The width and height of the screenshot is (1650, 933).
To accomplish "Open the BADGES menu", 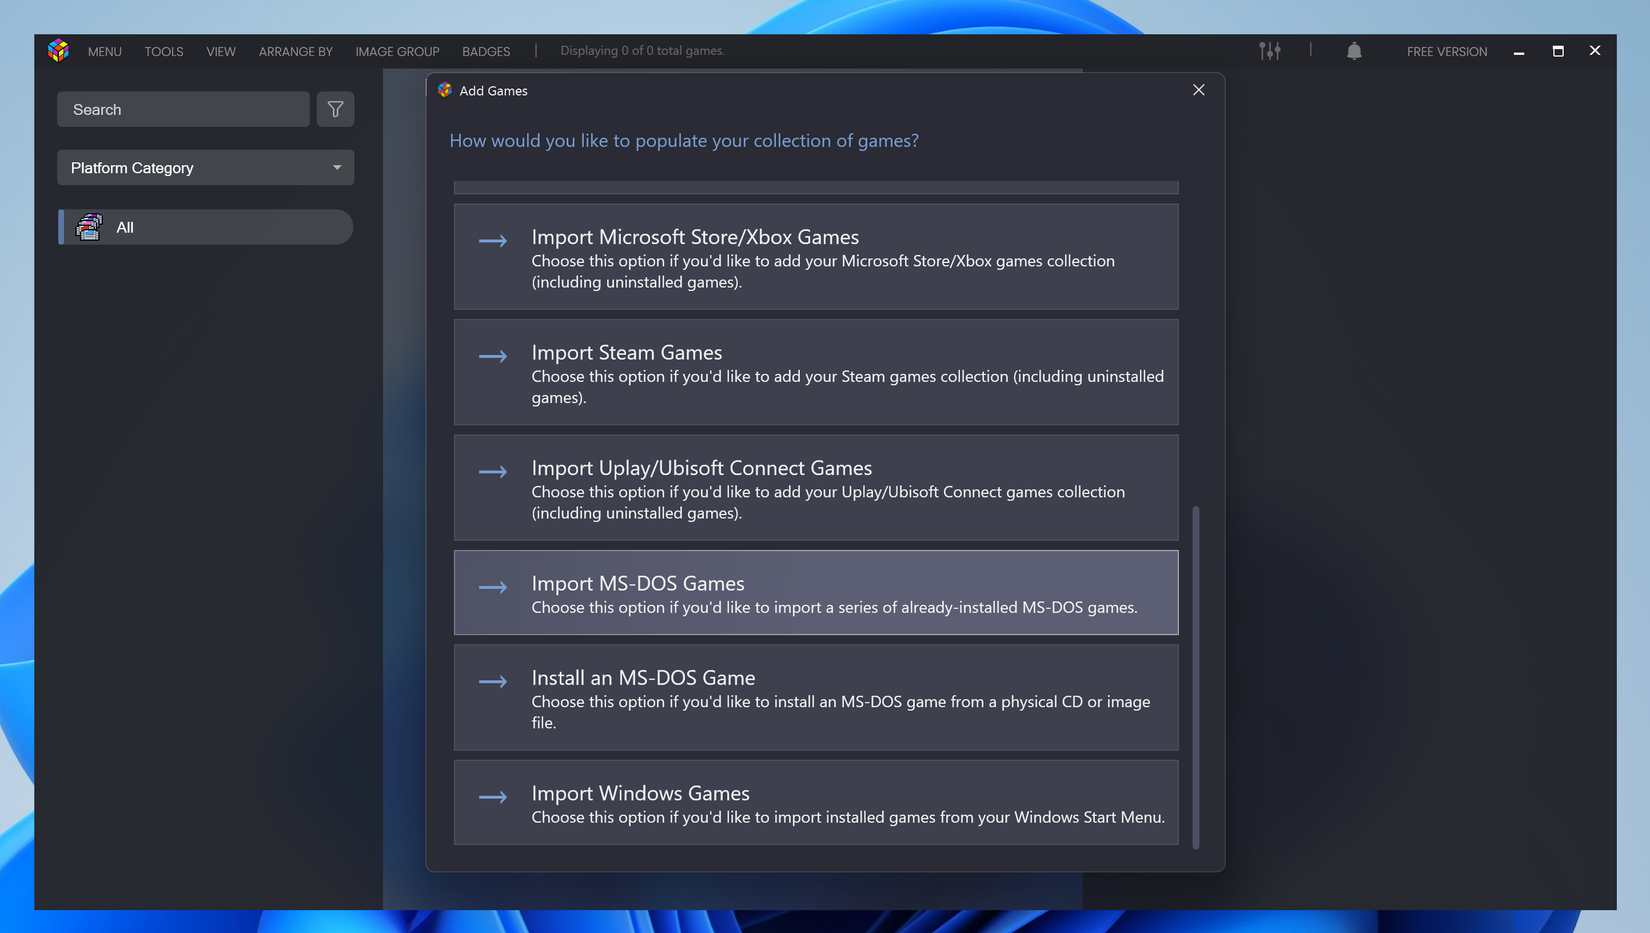I will point(485,51).
